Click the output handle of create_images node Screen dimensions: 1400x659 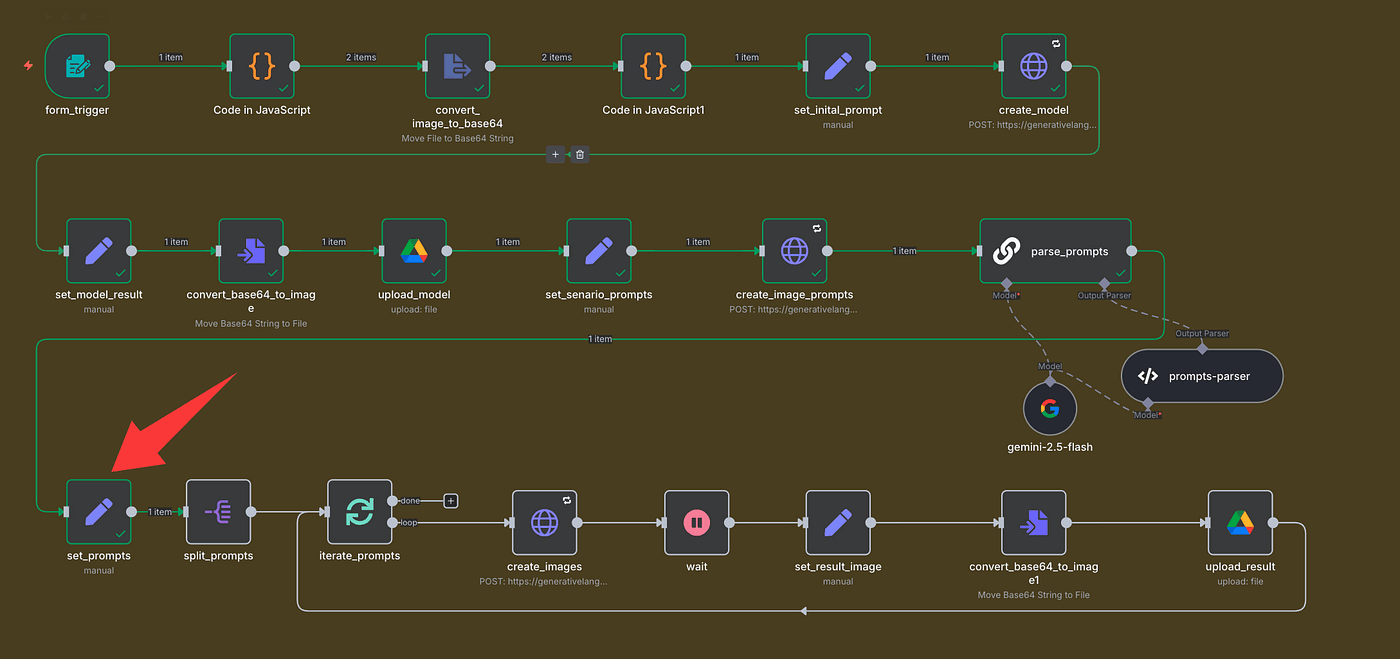tap(585, 522)
